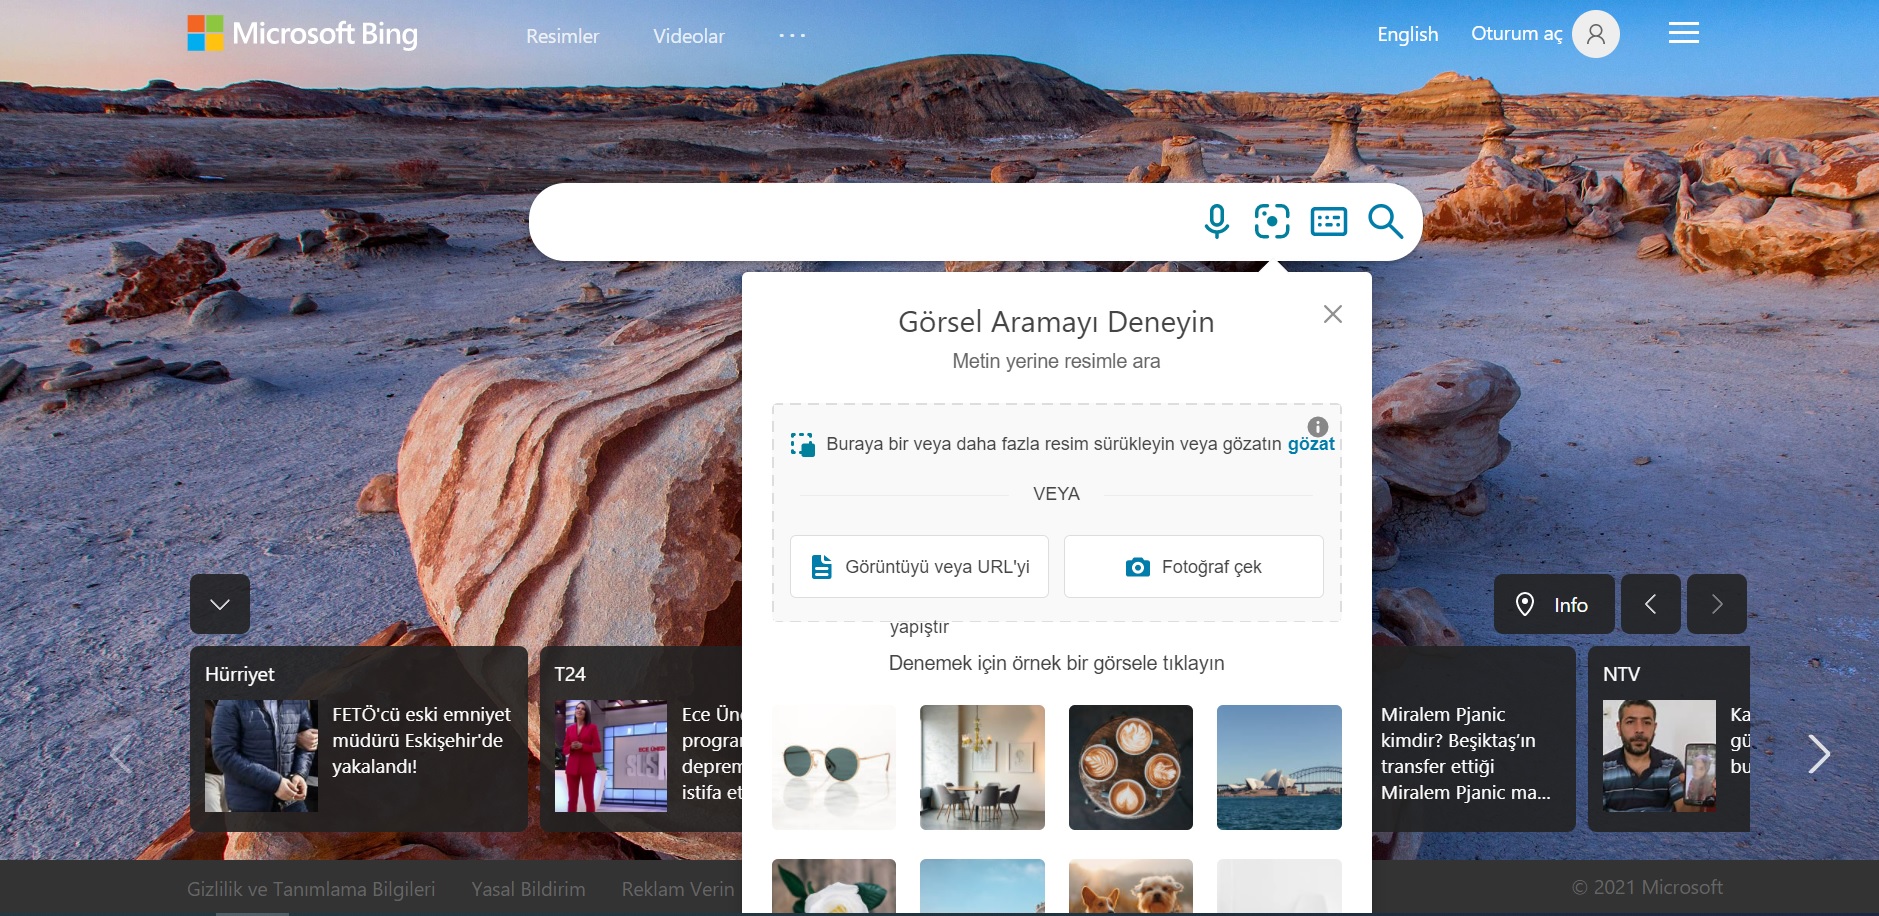Click the magnifying glass search icon
Image resolution: width=1879 pixels, height=916 pixels.
pos(1385,221)
